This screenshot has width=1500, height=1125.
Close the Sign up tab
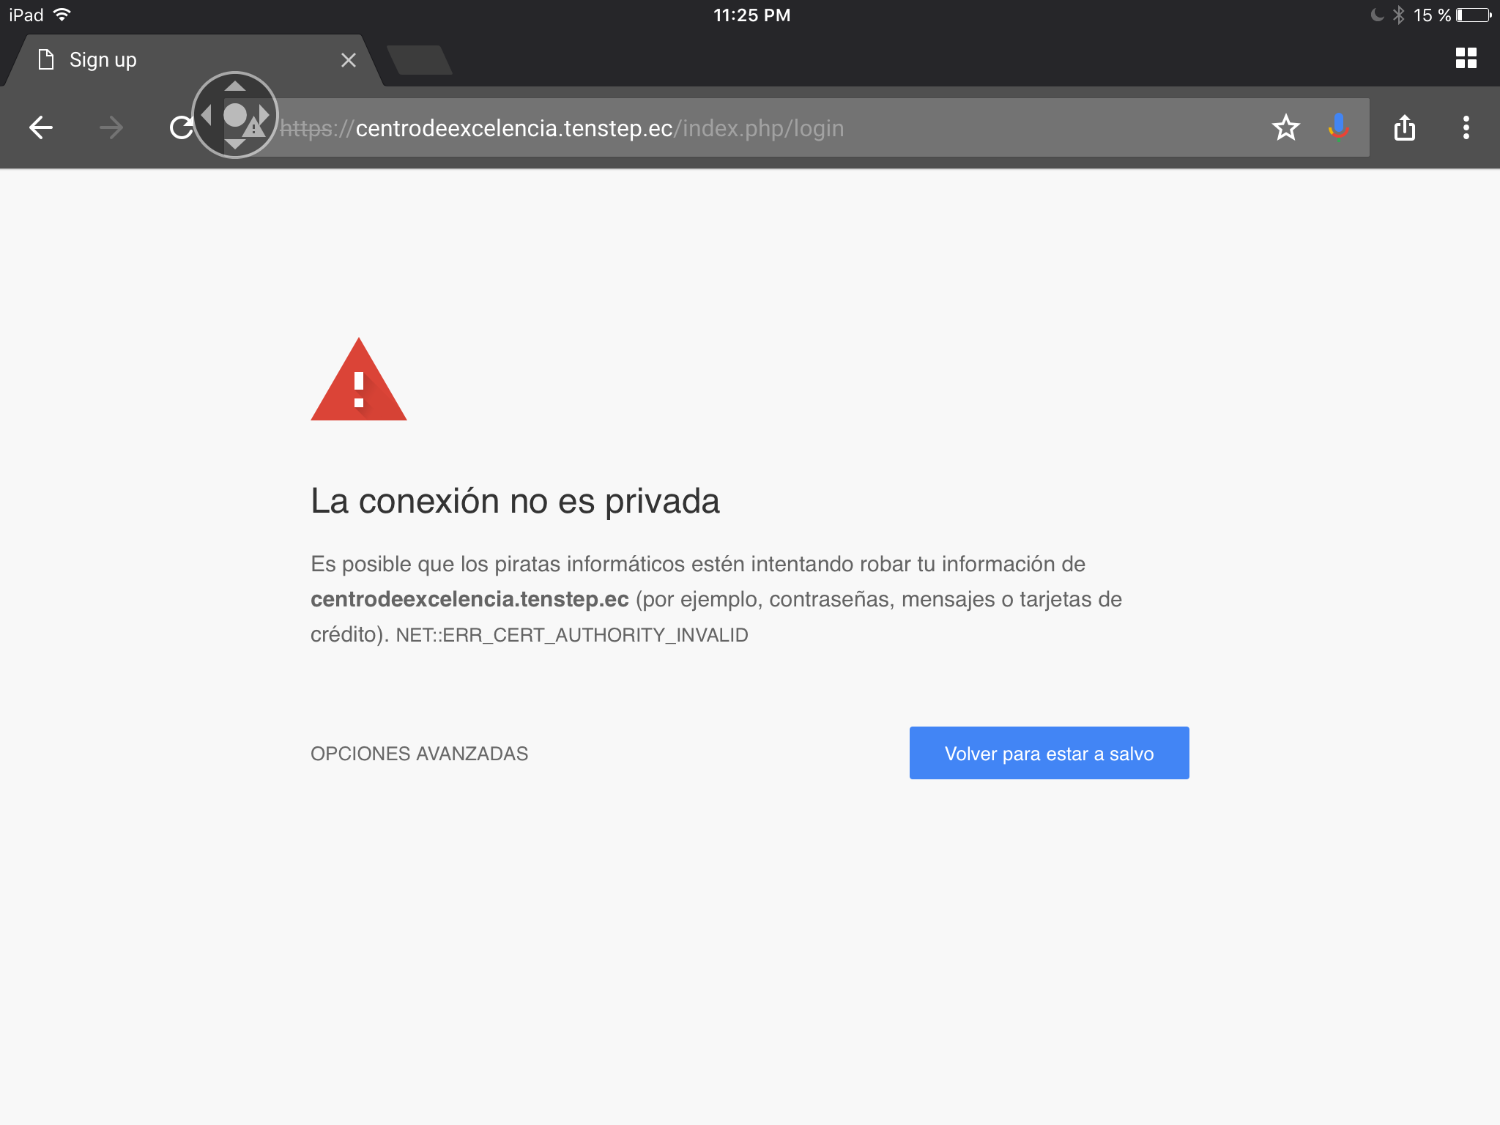pyautogui.click(x=348, y=60)
